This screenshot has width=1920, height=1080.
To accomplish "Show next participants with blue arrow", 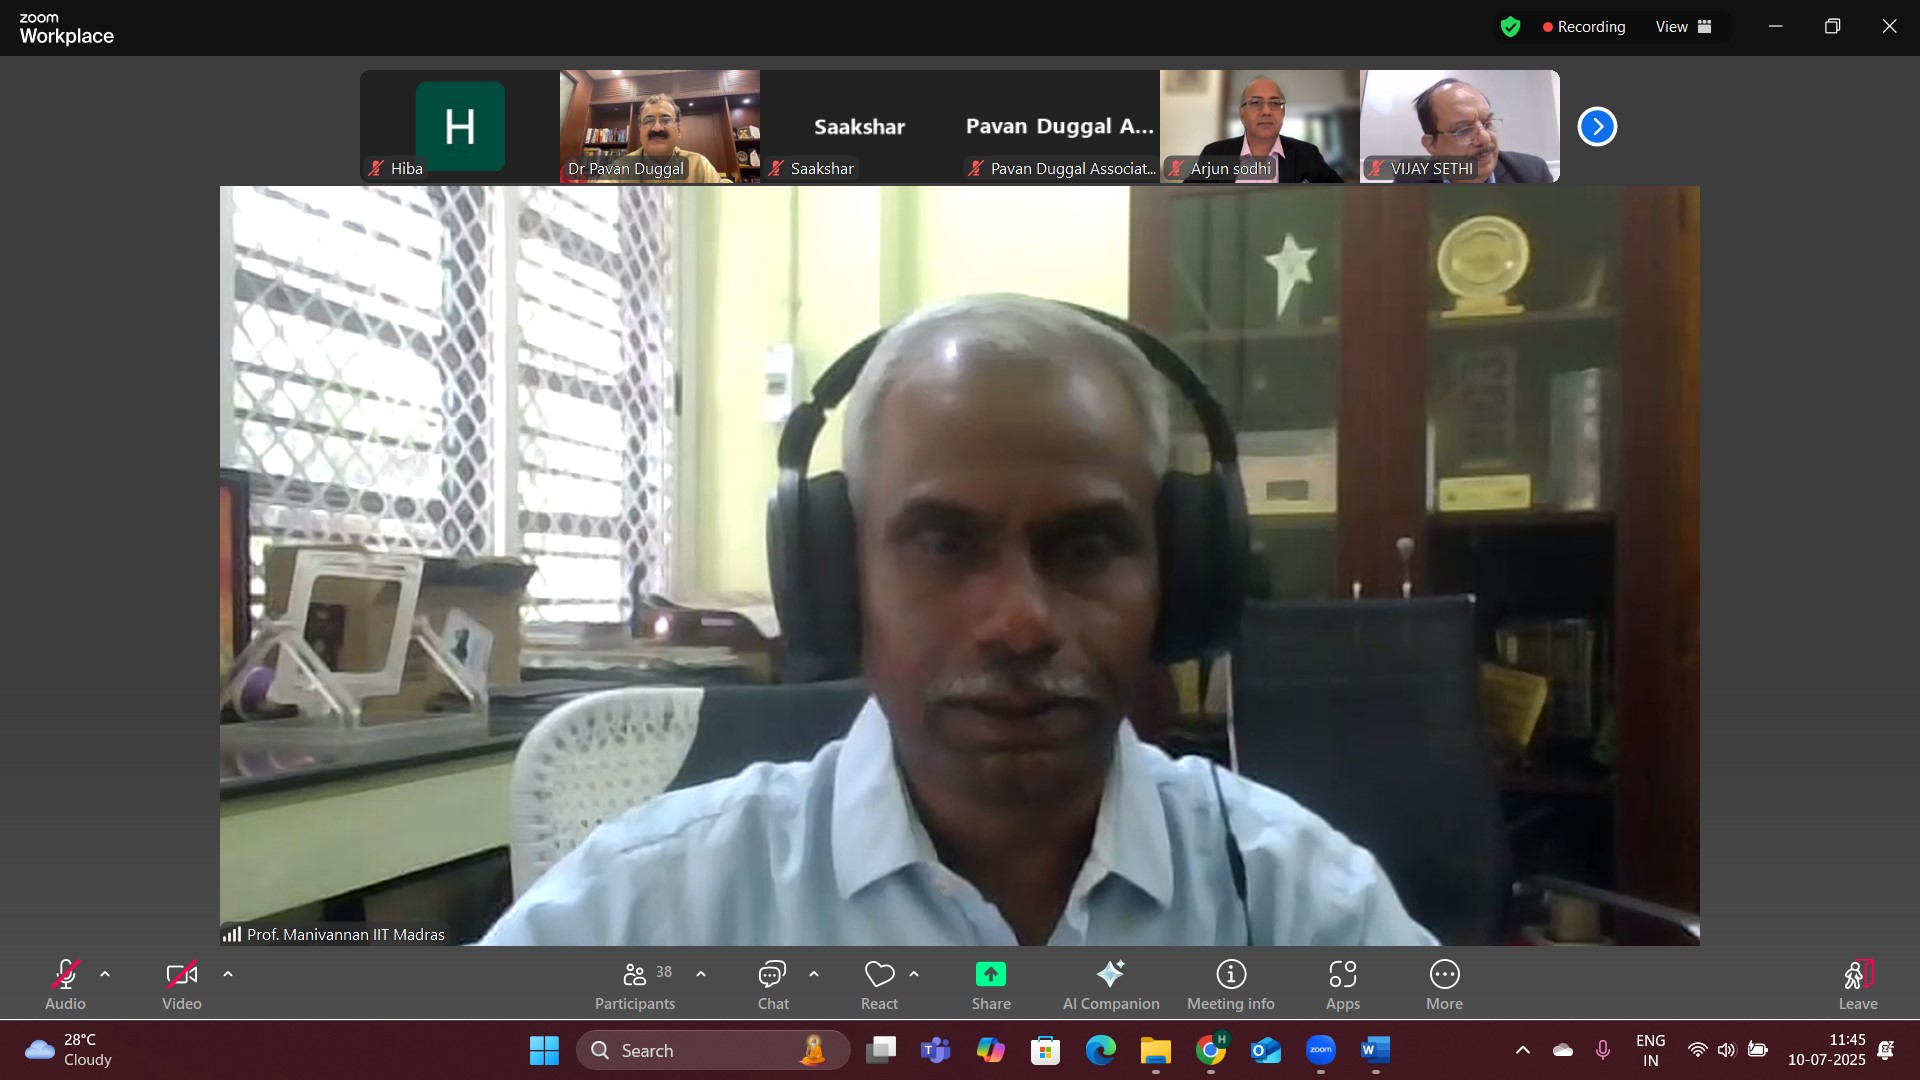I will pos(1597,127).
